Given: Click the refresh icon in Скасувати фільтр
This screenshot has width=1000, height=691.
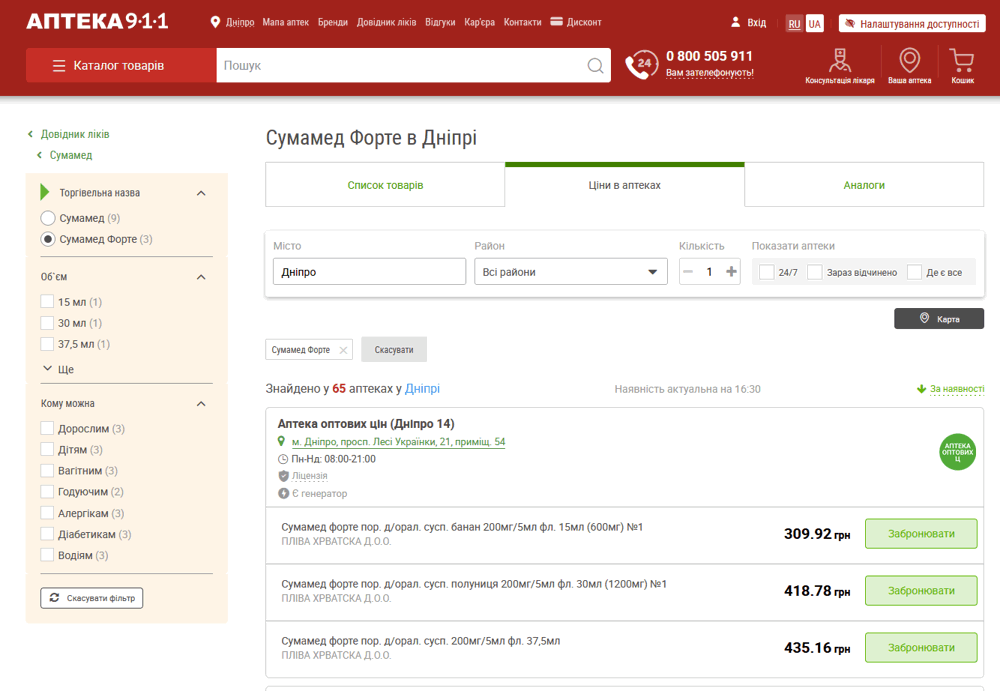Looking at the screenshot, I should pyautogui.click(x=54, y=598).
